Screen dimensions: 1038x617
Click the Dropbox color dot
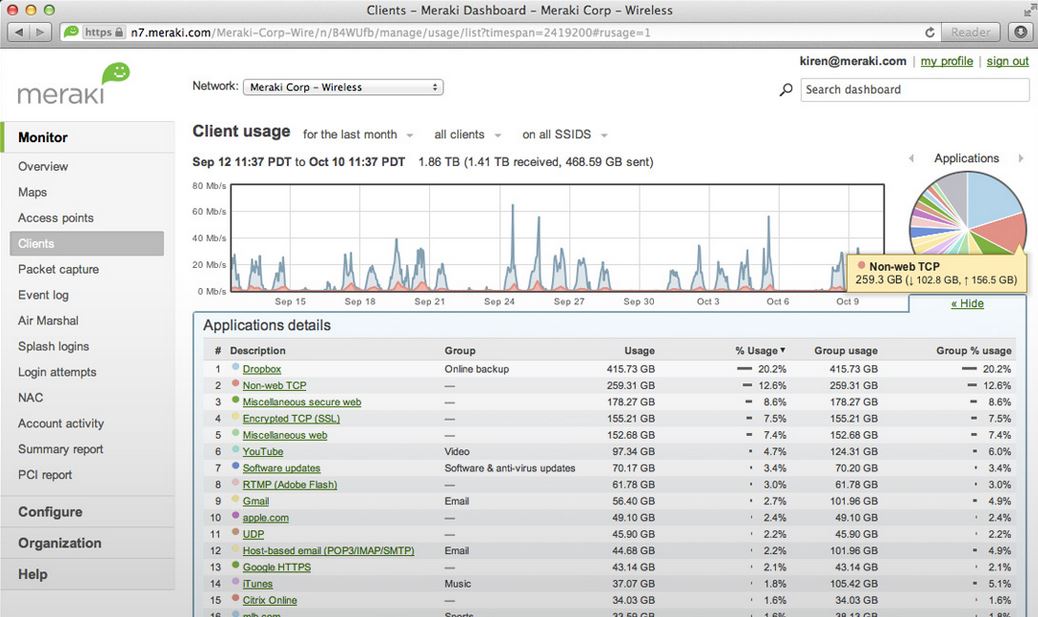point(235,367)
